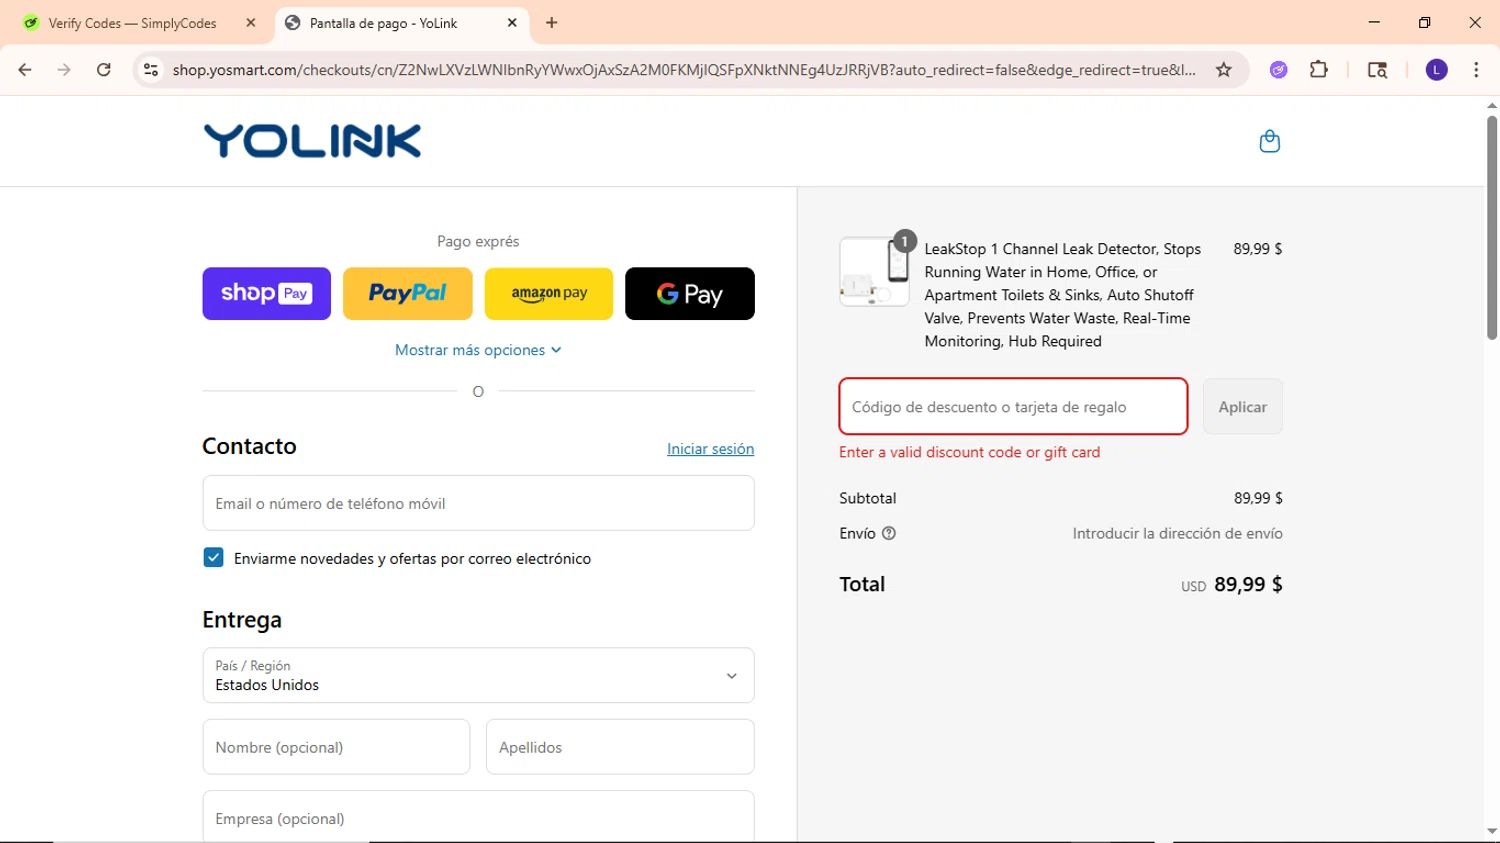Image resolution: width=1500 pixels, height=843 pixels.
Task: Open a new browser tab
Action: click(551, 23)
